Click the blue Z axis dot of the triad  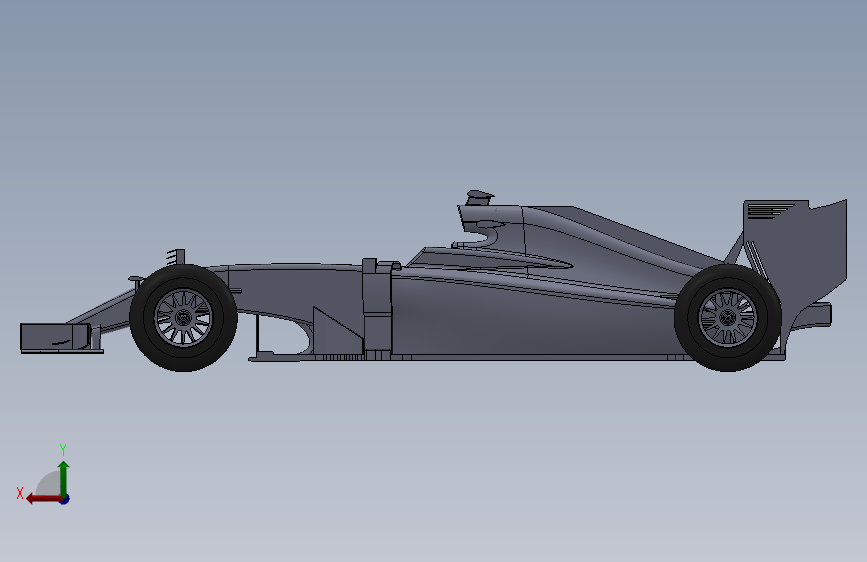click(x=65, y=499)
